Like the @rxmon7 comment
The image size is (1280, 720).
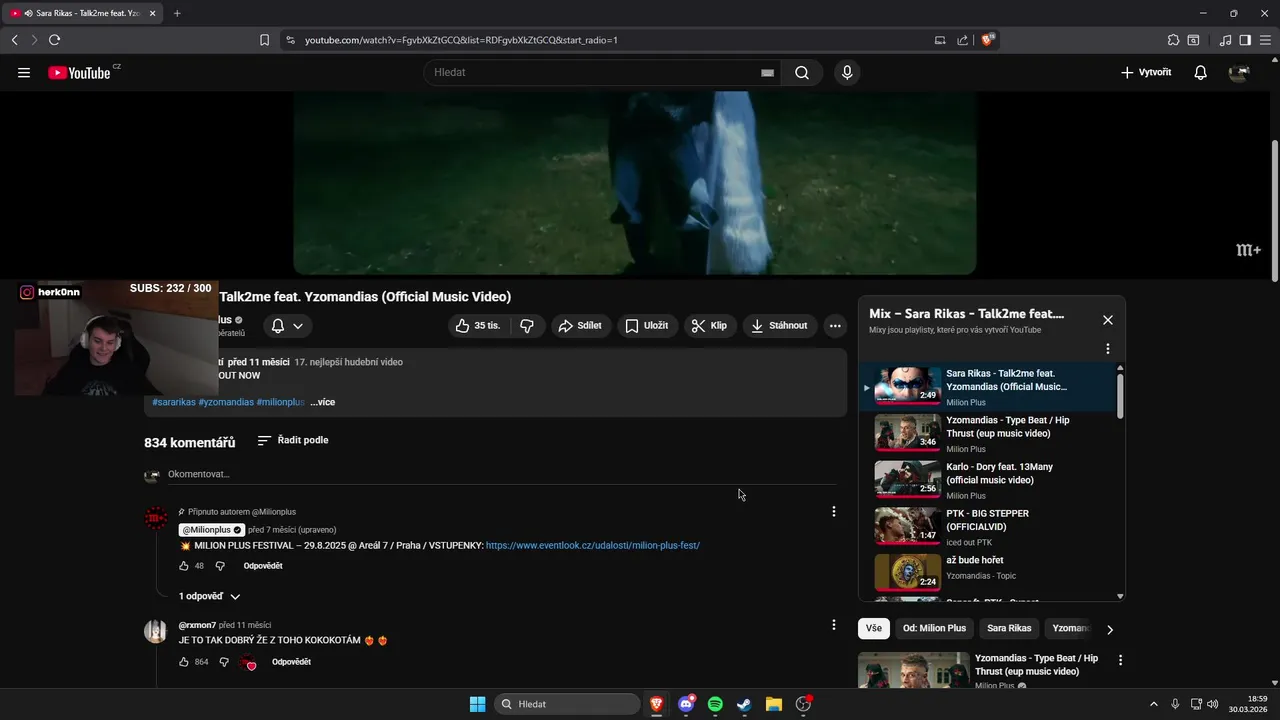point(184,662)
